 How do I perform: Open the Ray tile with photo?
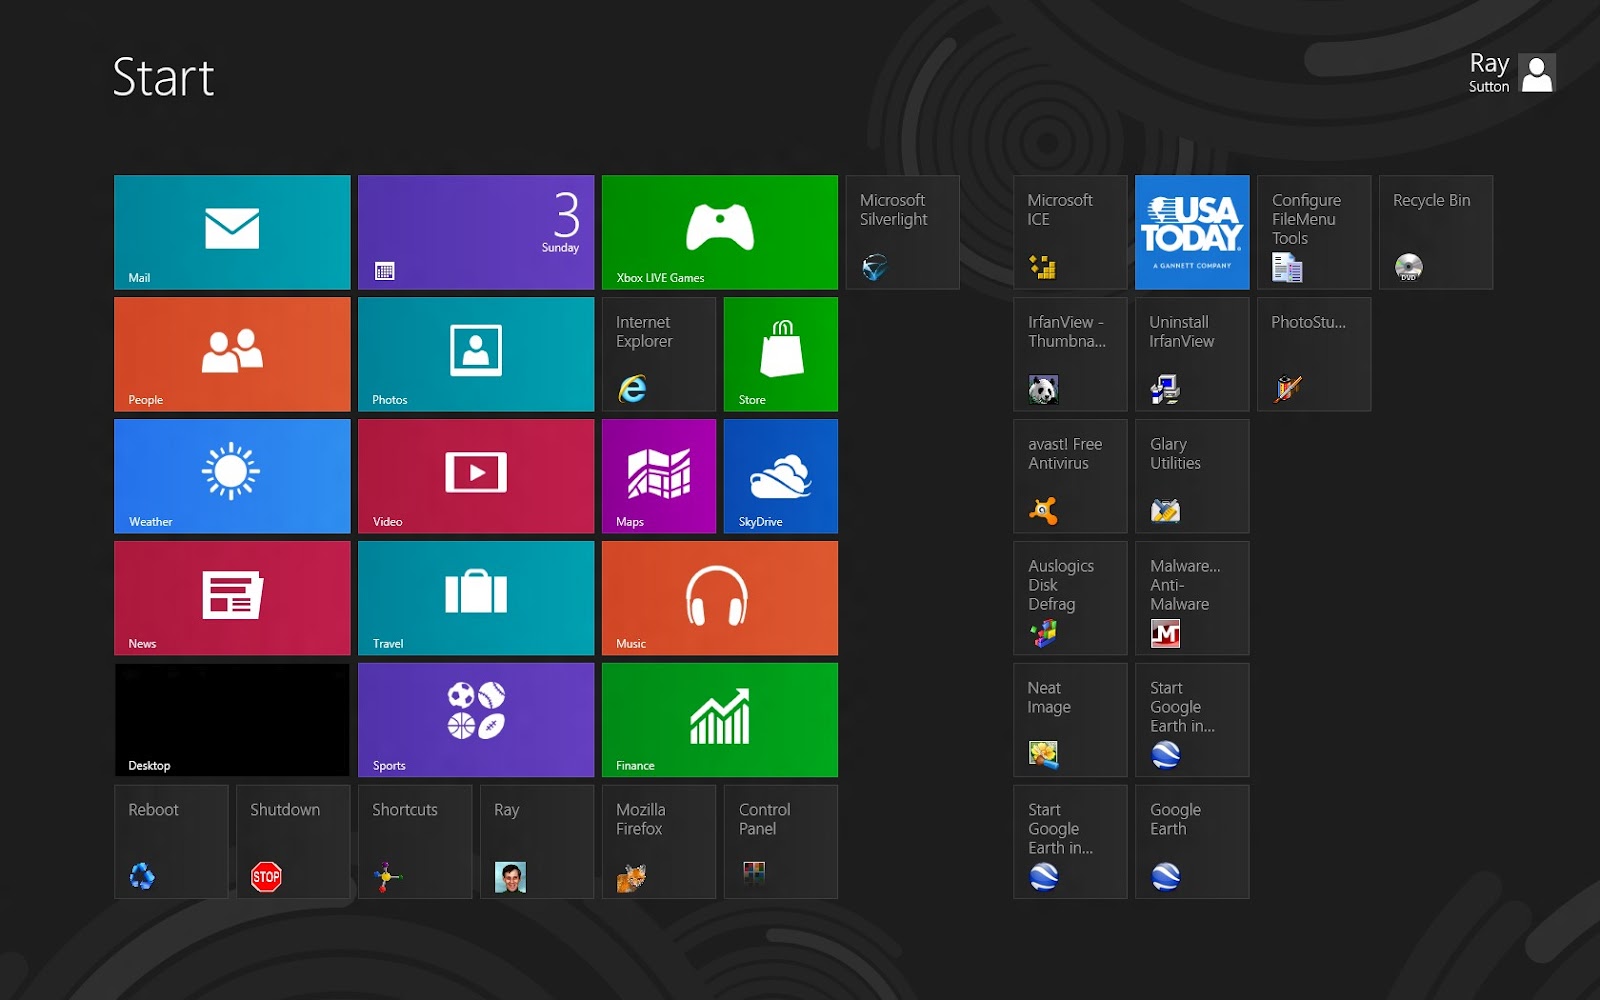(x=537, y=842)
